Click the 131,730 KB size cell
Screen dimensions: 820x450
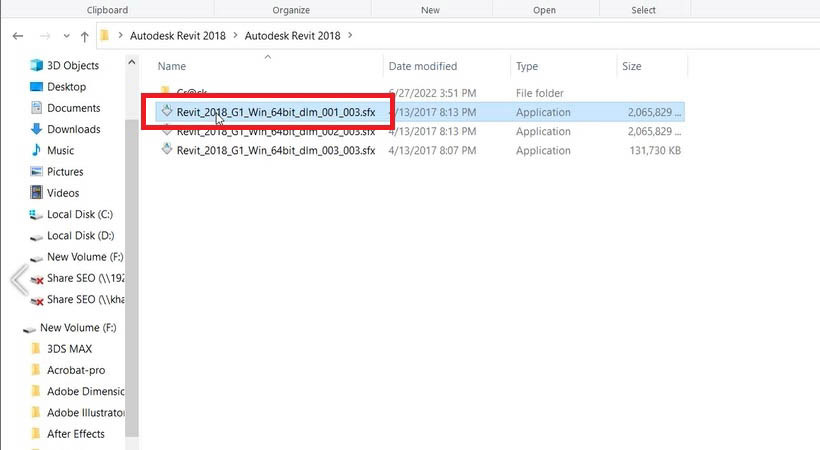[655, 151]
